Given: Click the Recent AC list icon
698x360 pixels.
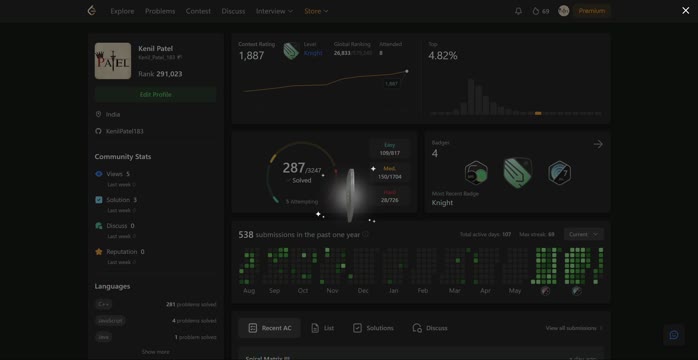Looking at the screenshot, I should 252,328.
